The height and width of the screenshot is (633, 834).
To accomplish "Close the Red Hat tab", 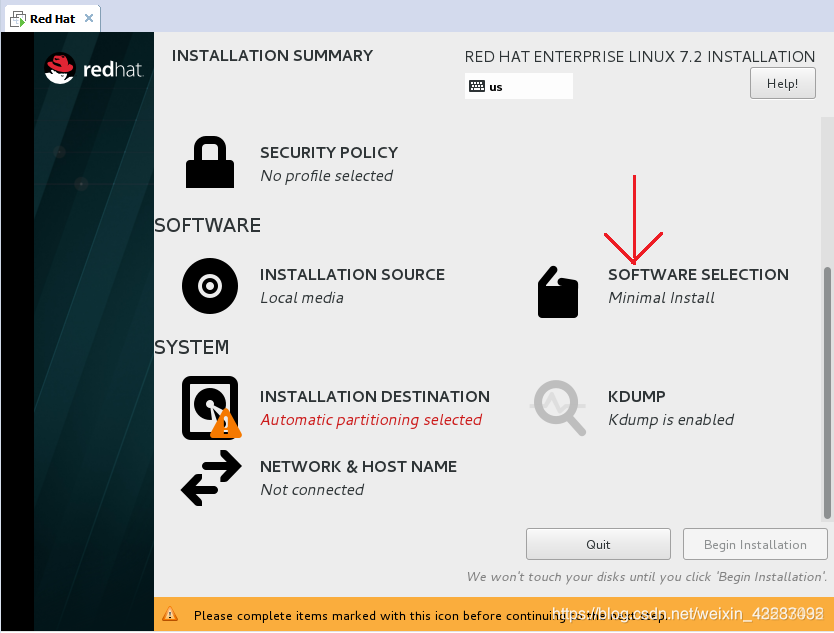I will pyautogui.click(x=89, y=18).
